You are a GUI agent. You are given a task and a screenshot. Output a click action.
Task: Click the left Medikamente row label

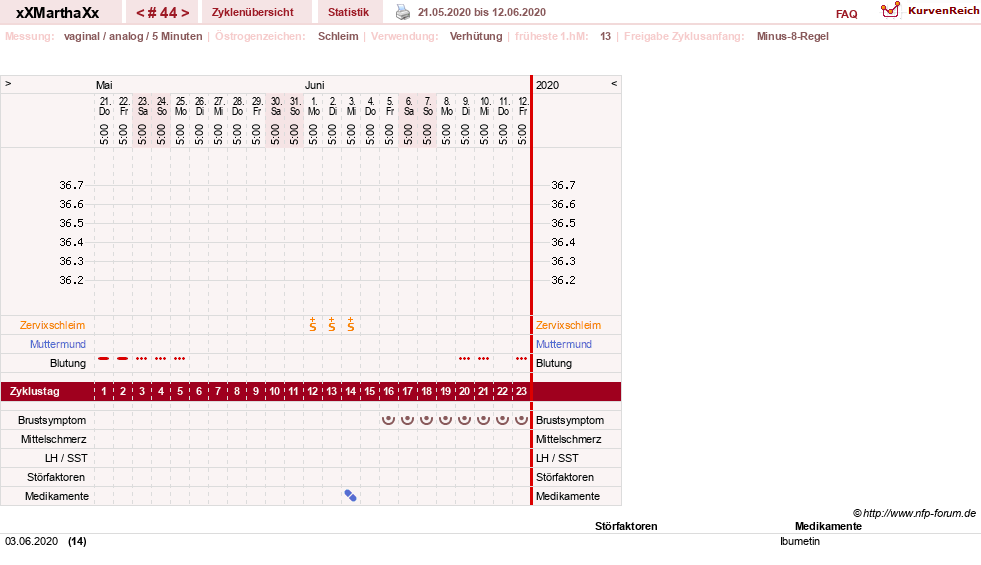[57, 496]
